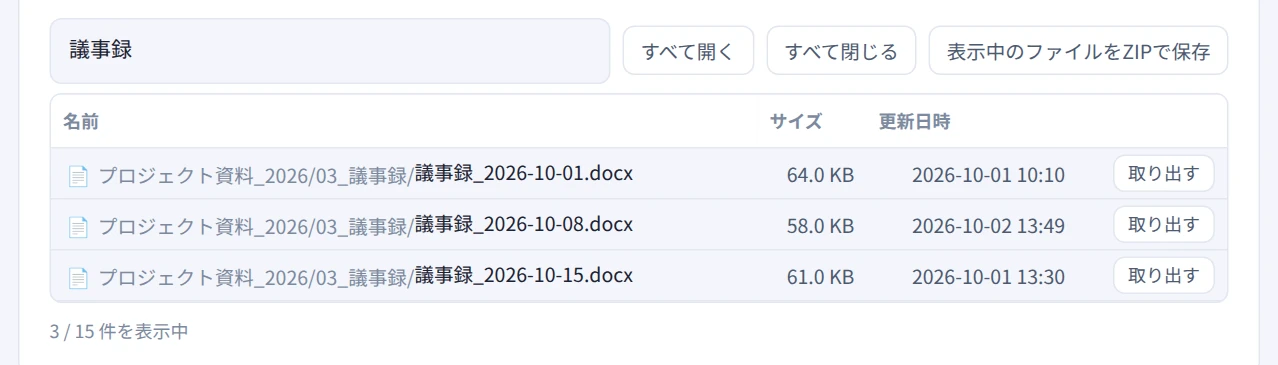Save shown files with 表示中のファイルをZIPで保存
The image size is (1278, 365).
(1078, 51)
